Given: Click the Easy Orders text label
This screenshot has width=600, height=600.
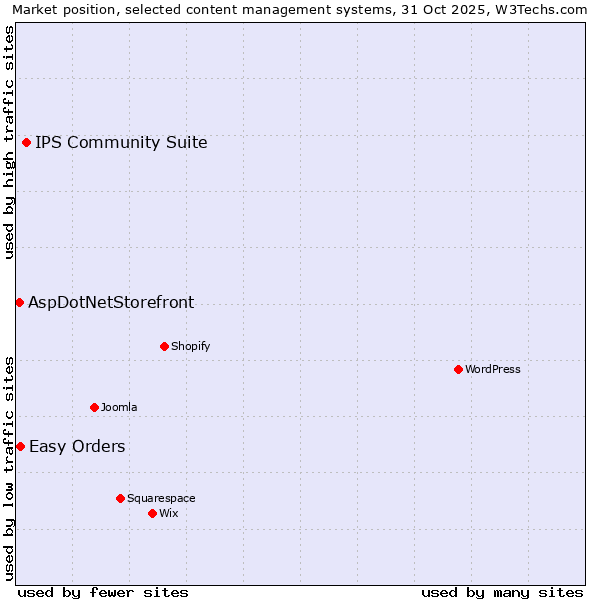Looking at the screenshot, I should (x=77, y=446).
